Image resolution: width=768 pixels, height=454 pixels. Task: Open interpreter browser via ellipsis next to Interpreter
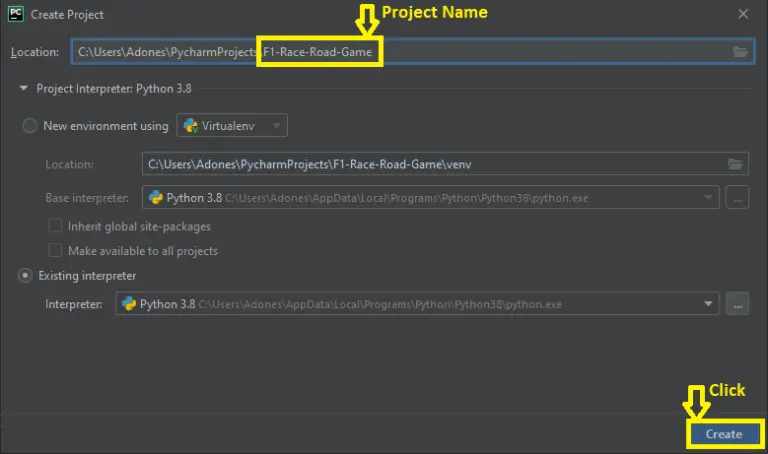[737, 303]
